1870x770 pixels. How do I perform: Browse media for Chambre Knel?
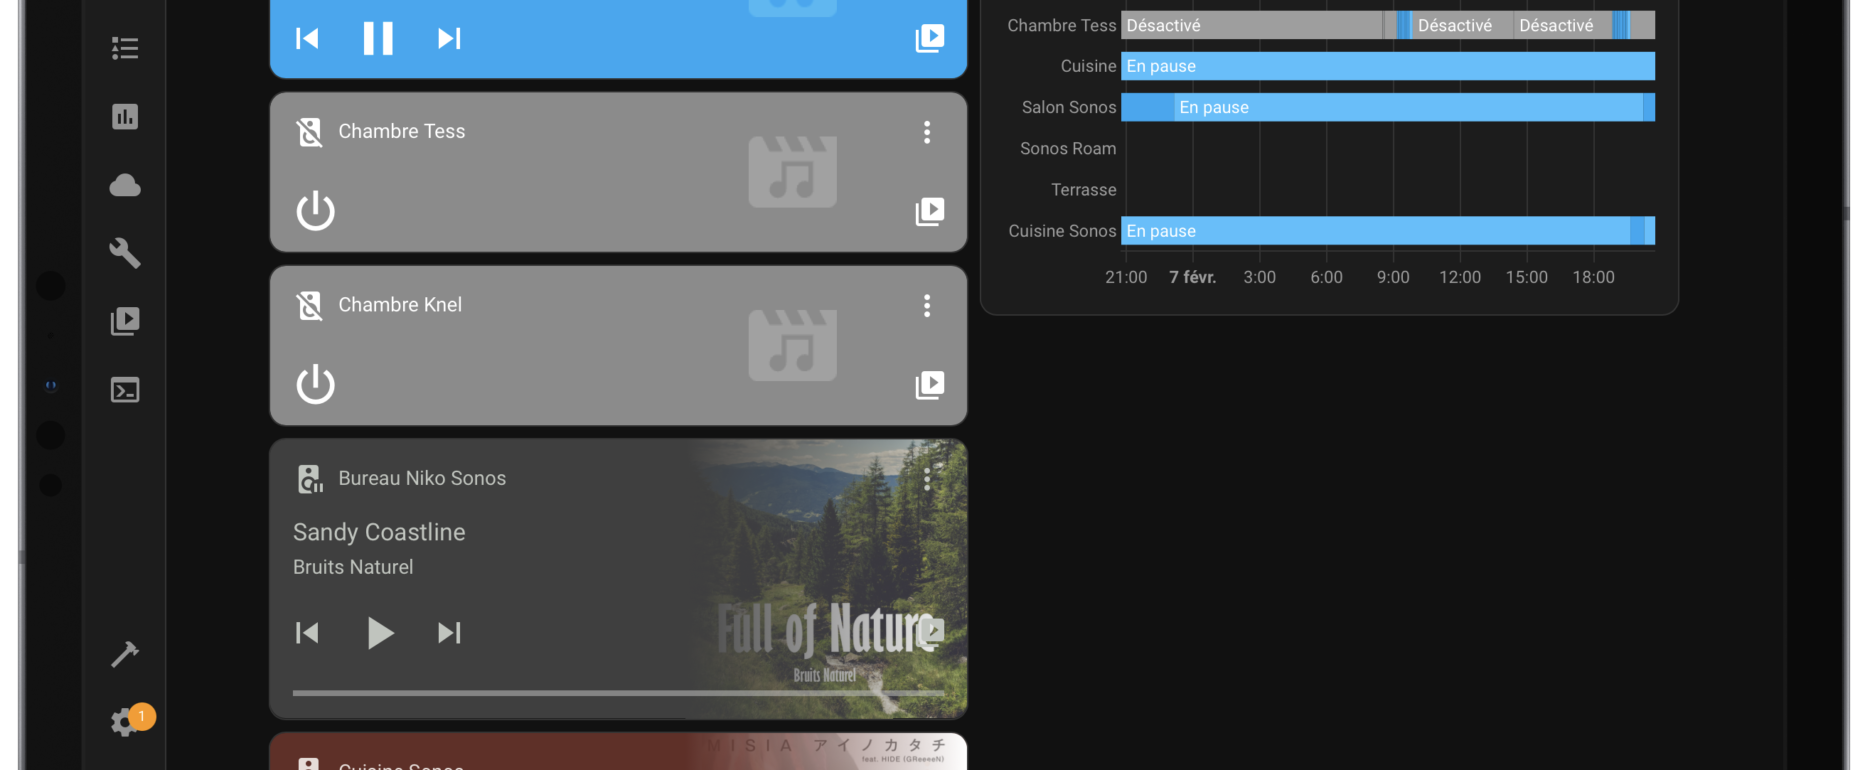click(x=930, y=384)
